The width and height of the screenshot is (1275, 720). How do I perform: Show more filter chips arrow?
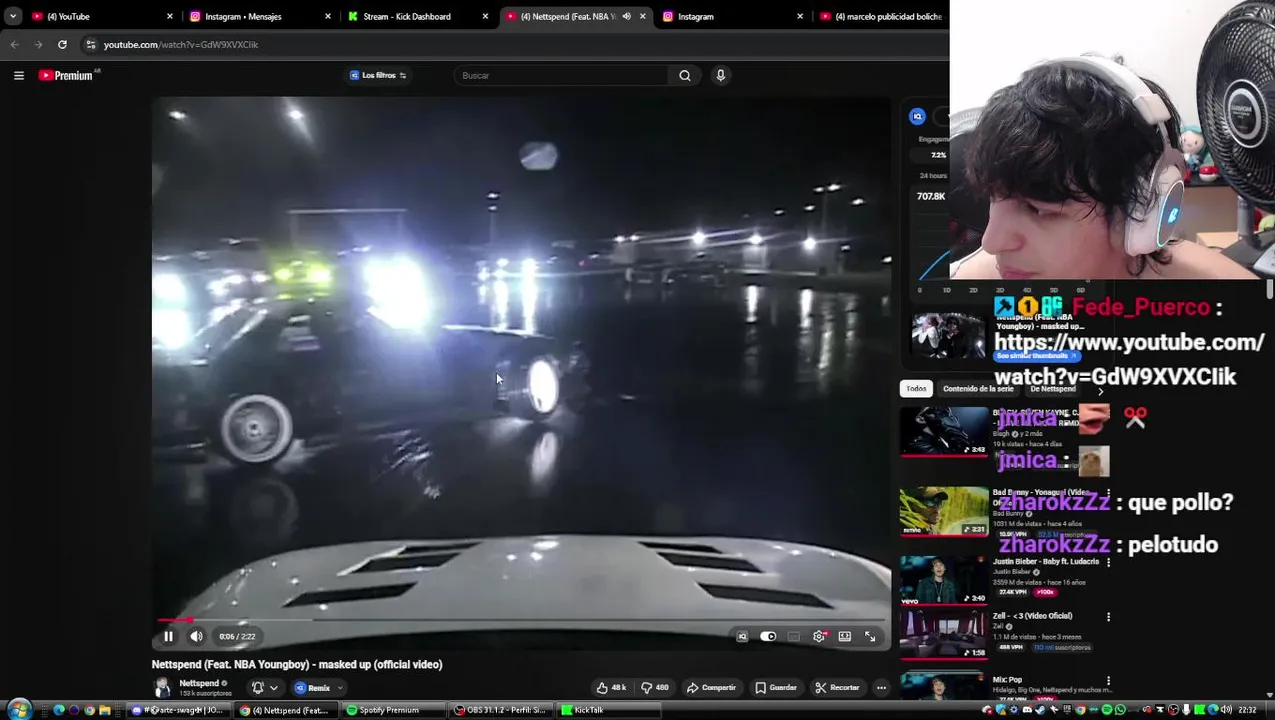pyautogui.click(x=1100, y=391)
